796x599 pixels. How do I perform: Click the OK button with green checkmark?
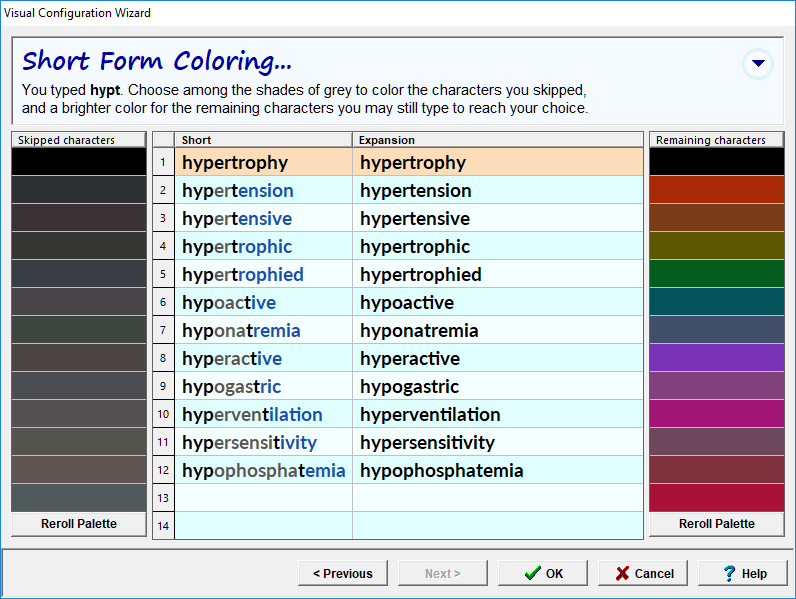point(544,573)
